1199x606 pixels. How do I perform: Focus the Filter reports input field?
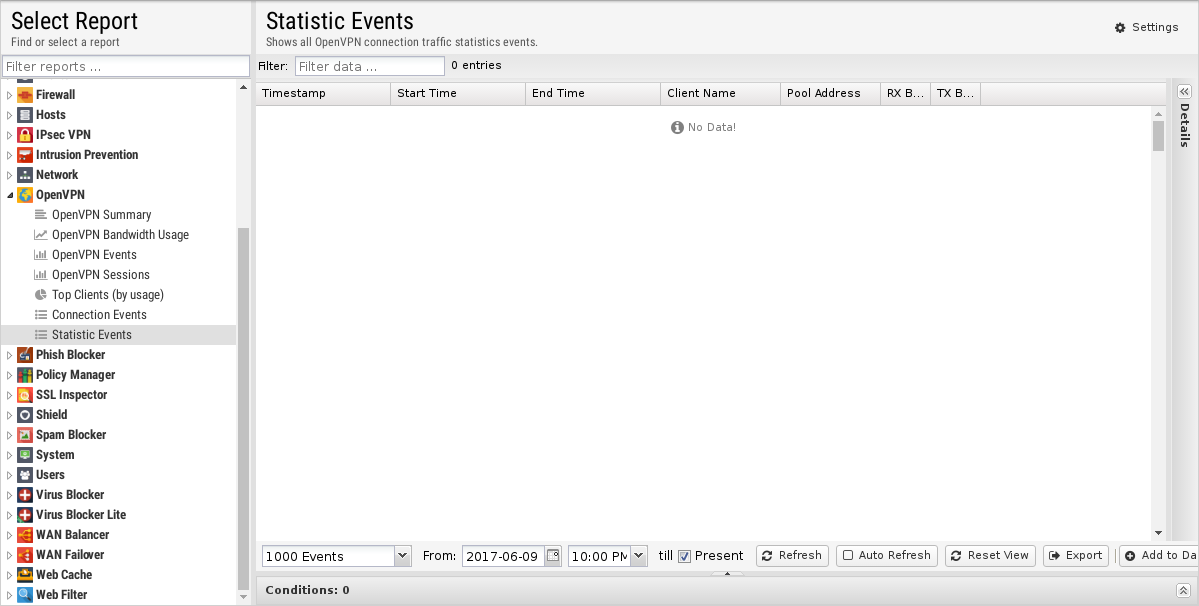click(126, 66)
